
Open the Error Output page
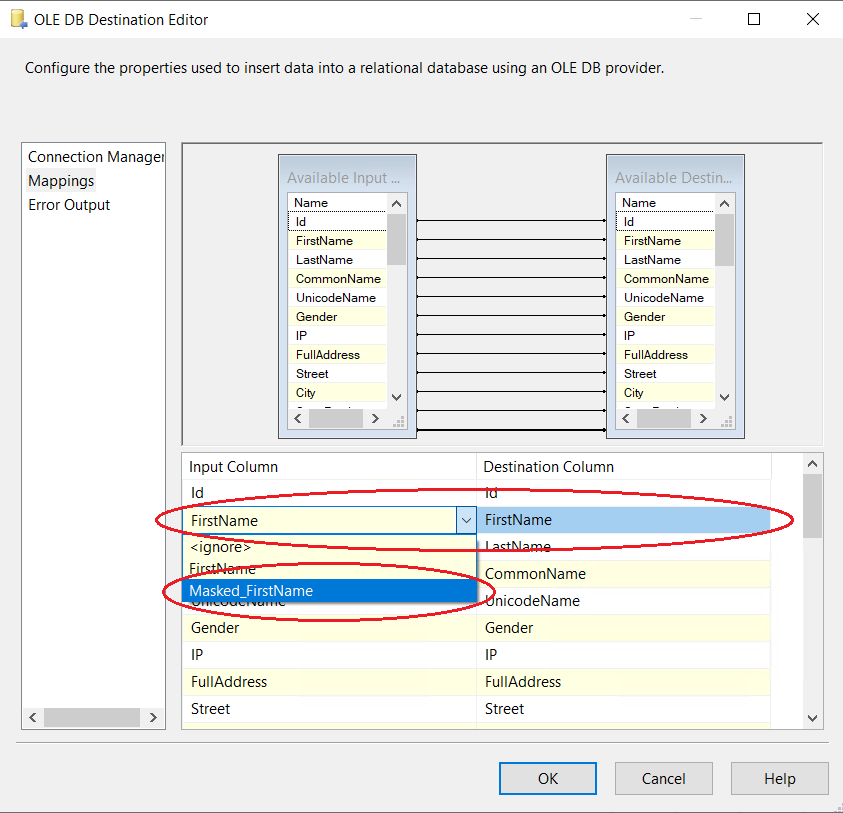[x=69, y=205]
